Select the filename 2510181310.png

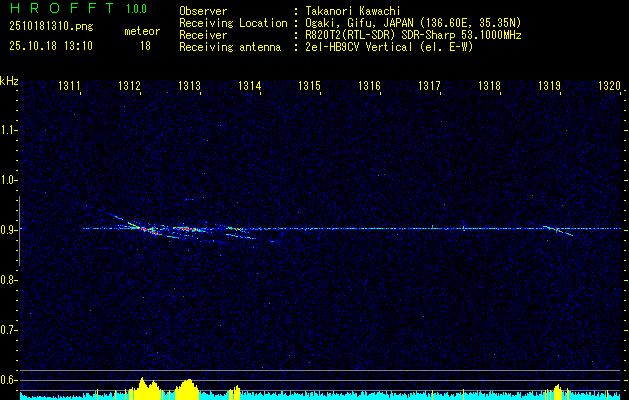click(x=51, y=27)
